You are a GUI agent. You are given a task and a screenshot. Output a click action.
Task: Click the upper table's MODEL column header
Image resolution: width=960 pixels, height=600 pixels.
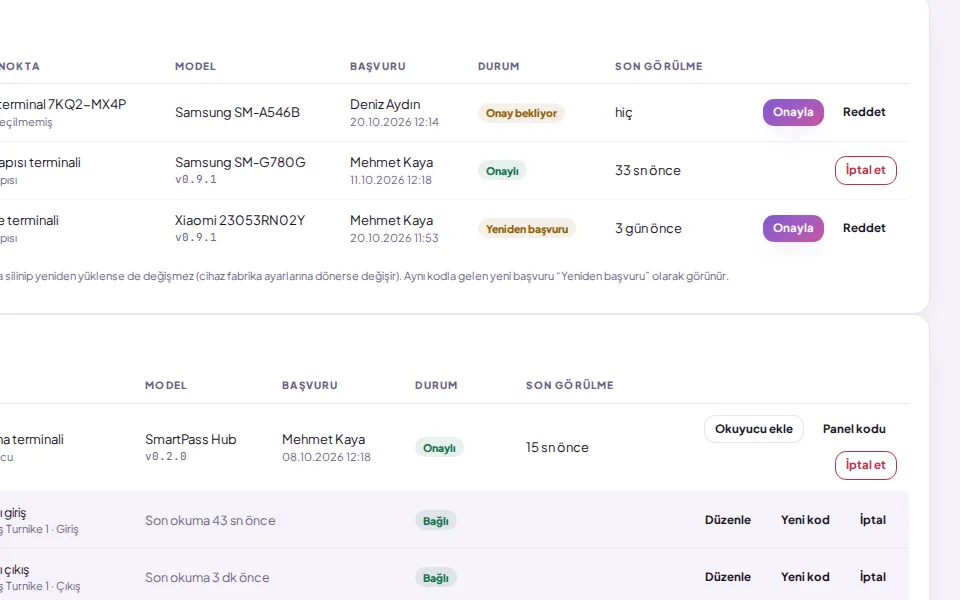coord(195,66)
